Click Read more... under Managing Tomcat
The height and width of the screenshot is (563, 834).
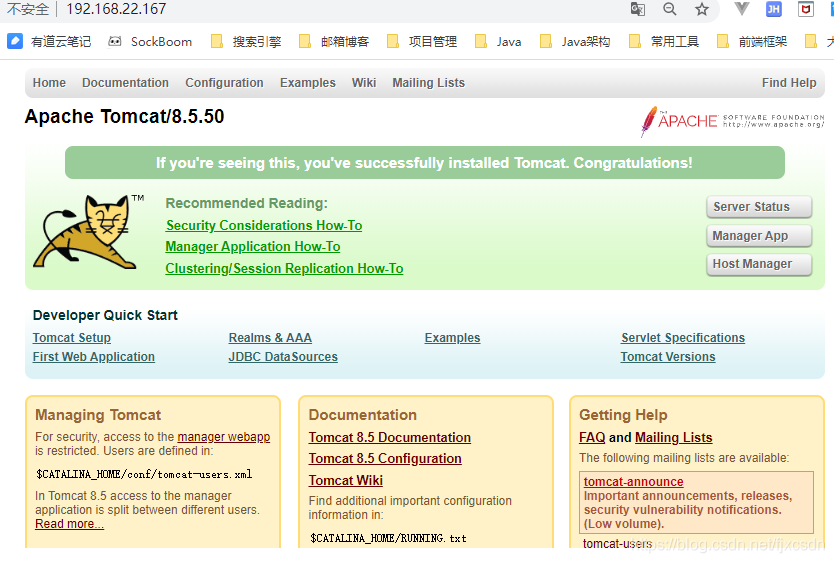tap(69, 524)
